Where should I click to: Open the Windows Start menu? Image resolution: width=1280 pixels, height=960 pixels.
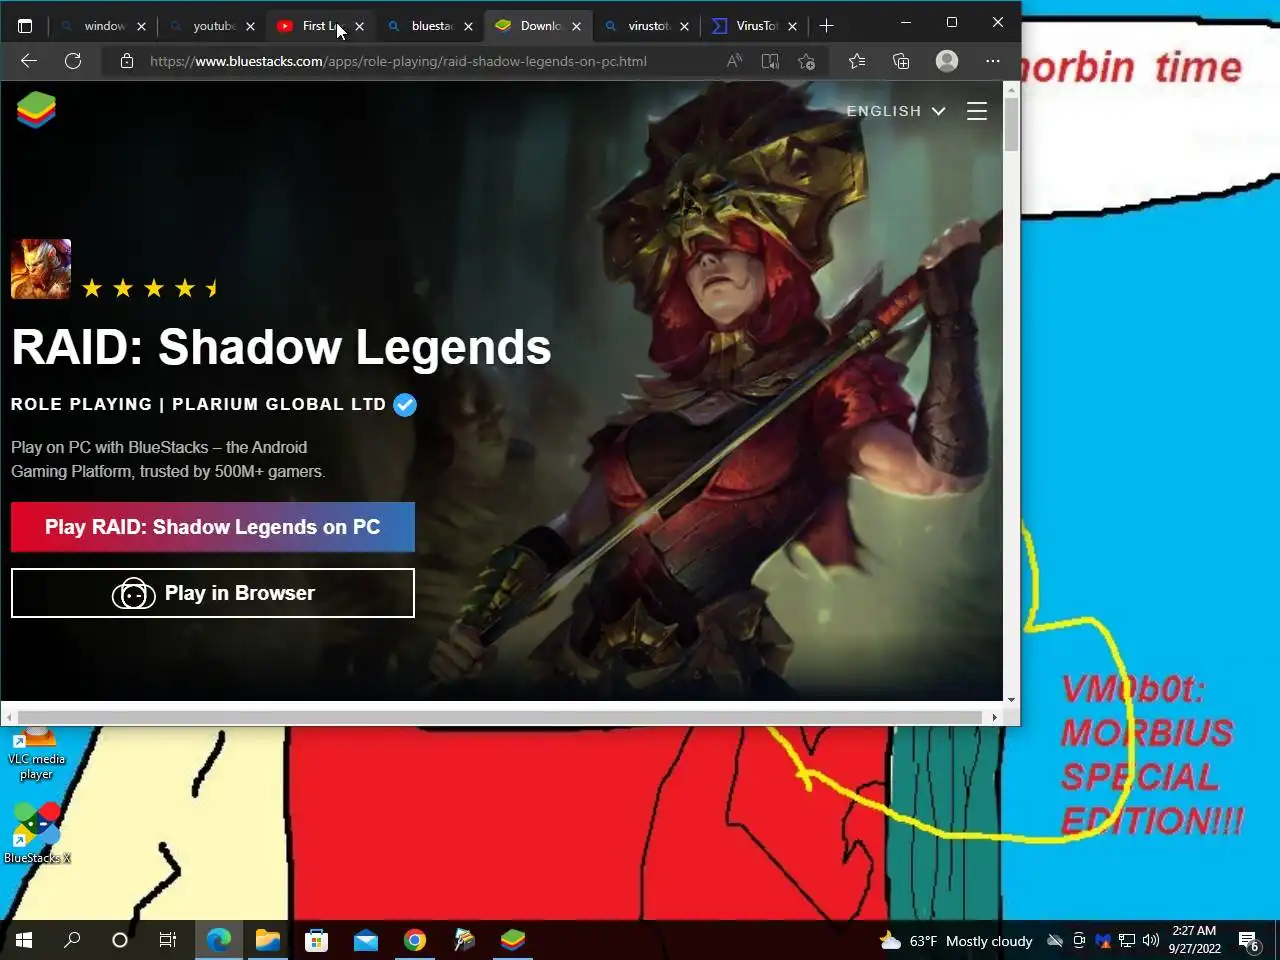click(x=24, y=940)
